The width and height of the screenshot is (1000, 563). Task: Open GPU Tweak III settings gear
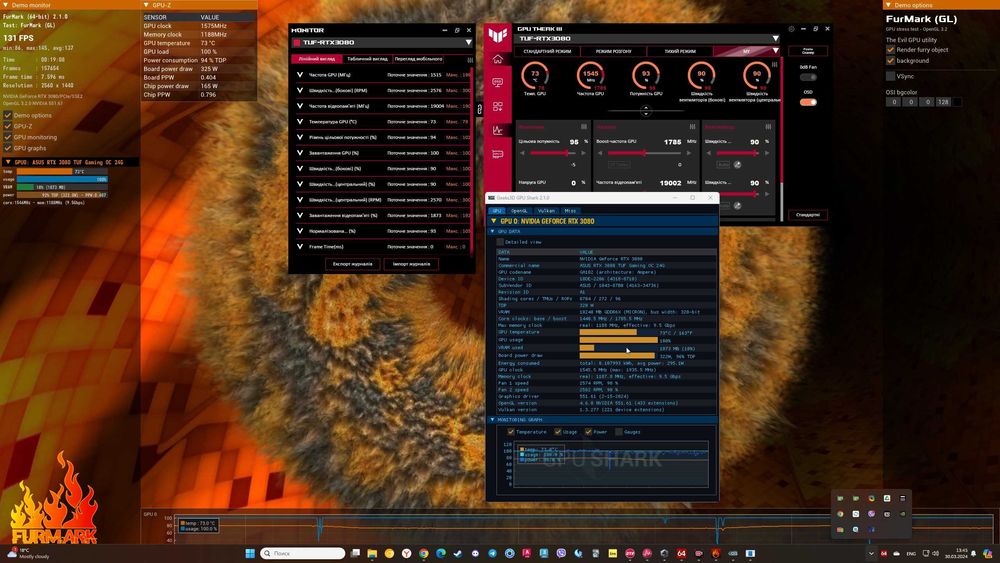[791, 29]
